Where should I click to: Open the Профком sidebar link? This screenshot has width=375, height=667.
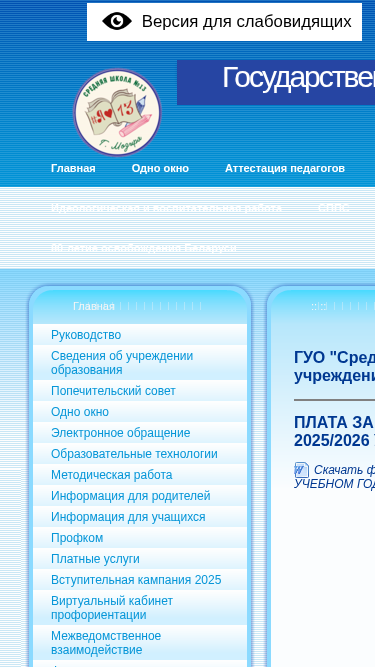[x=77, y=538]
